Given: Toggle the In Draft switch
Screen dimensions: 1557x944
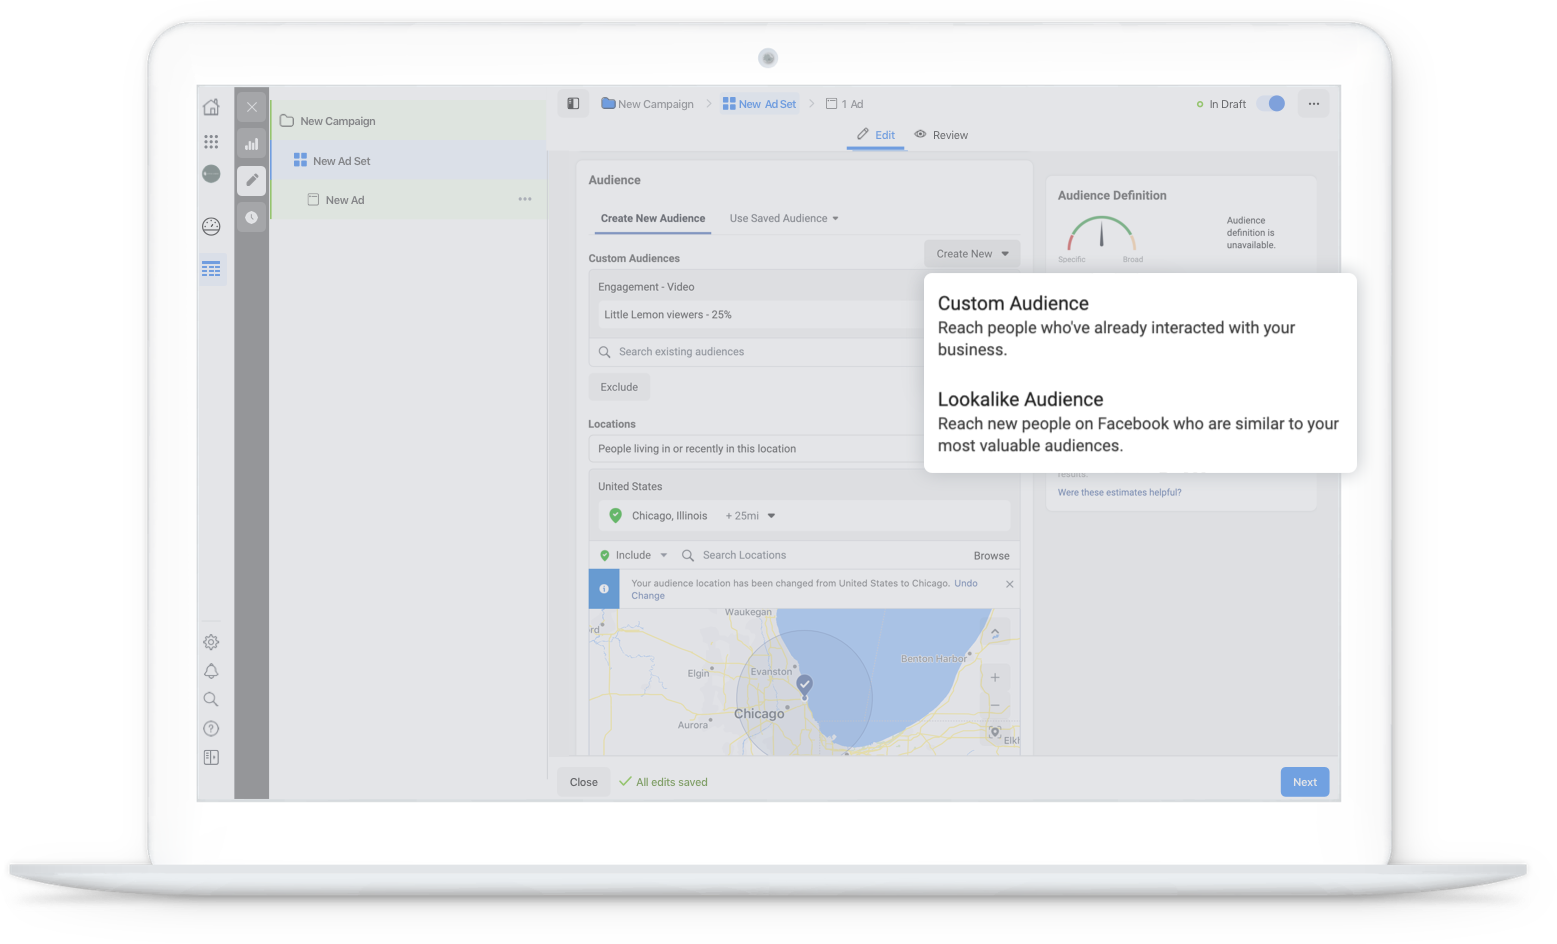Looking at the screenshot, I should pyautogui.click(x=1271, y=104).
